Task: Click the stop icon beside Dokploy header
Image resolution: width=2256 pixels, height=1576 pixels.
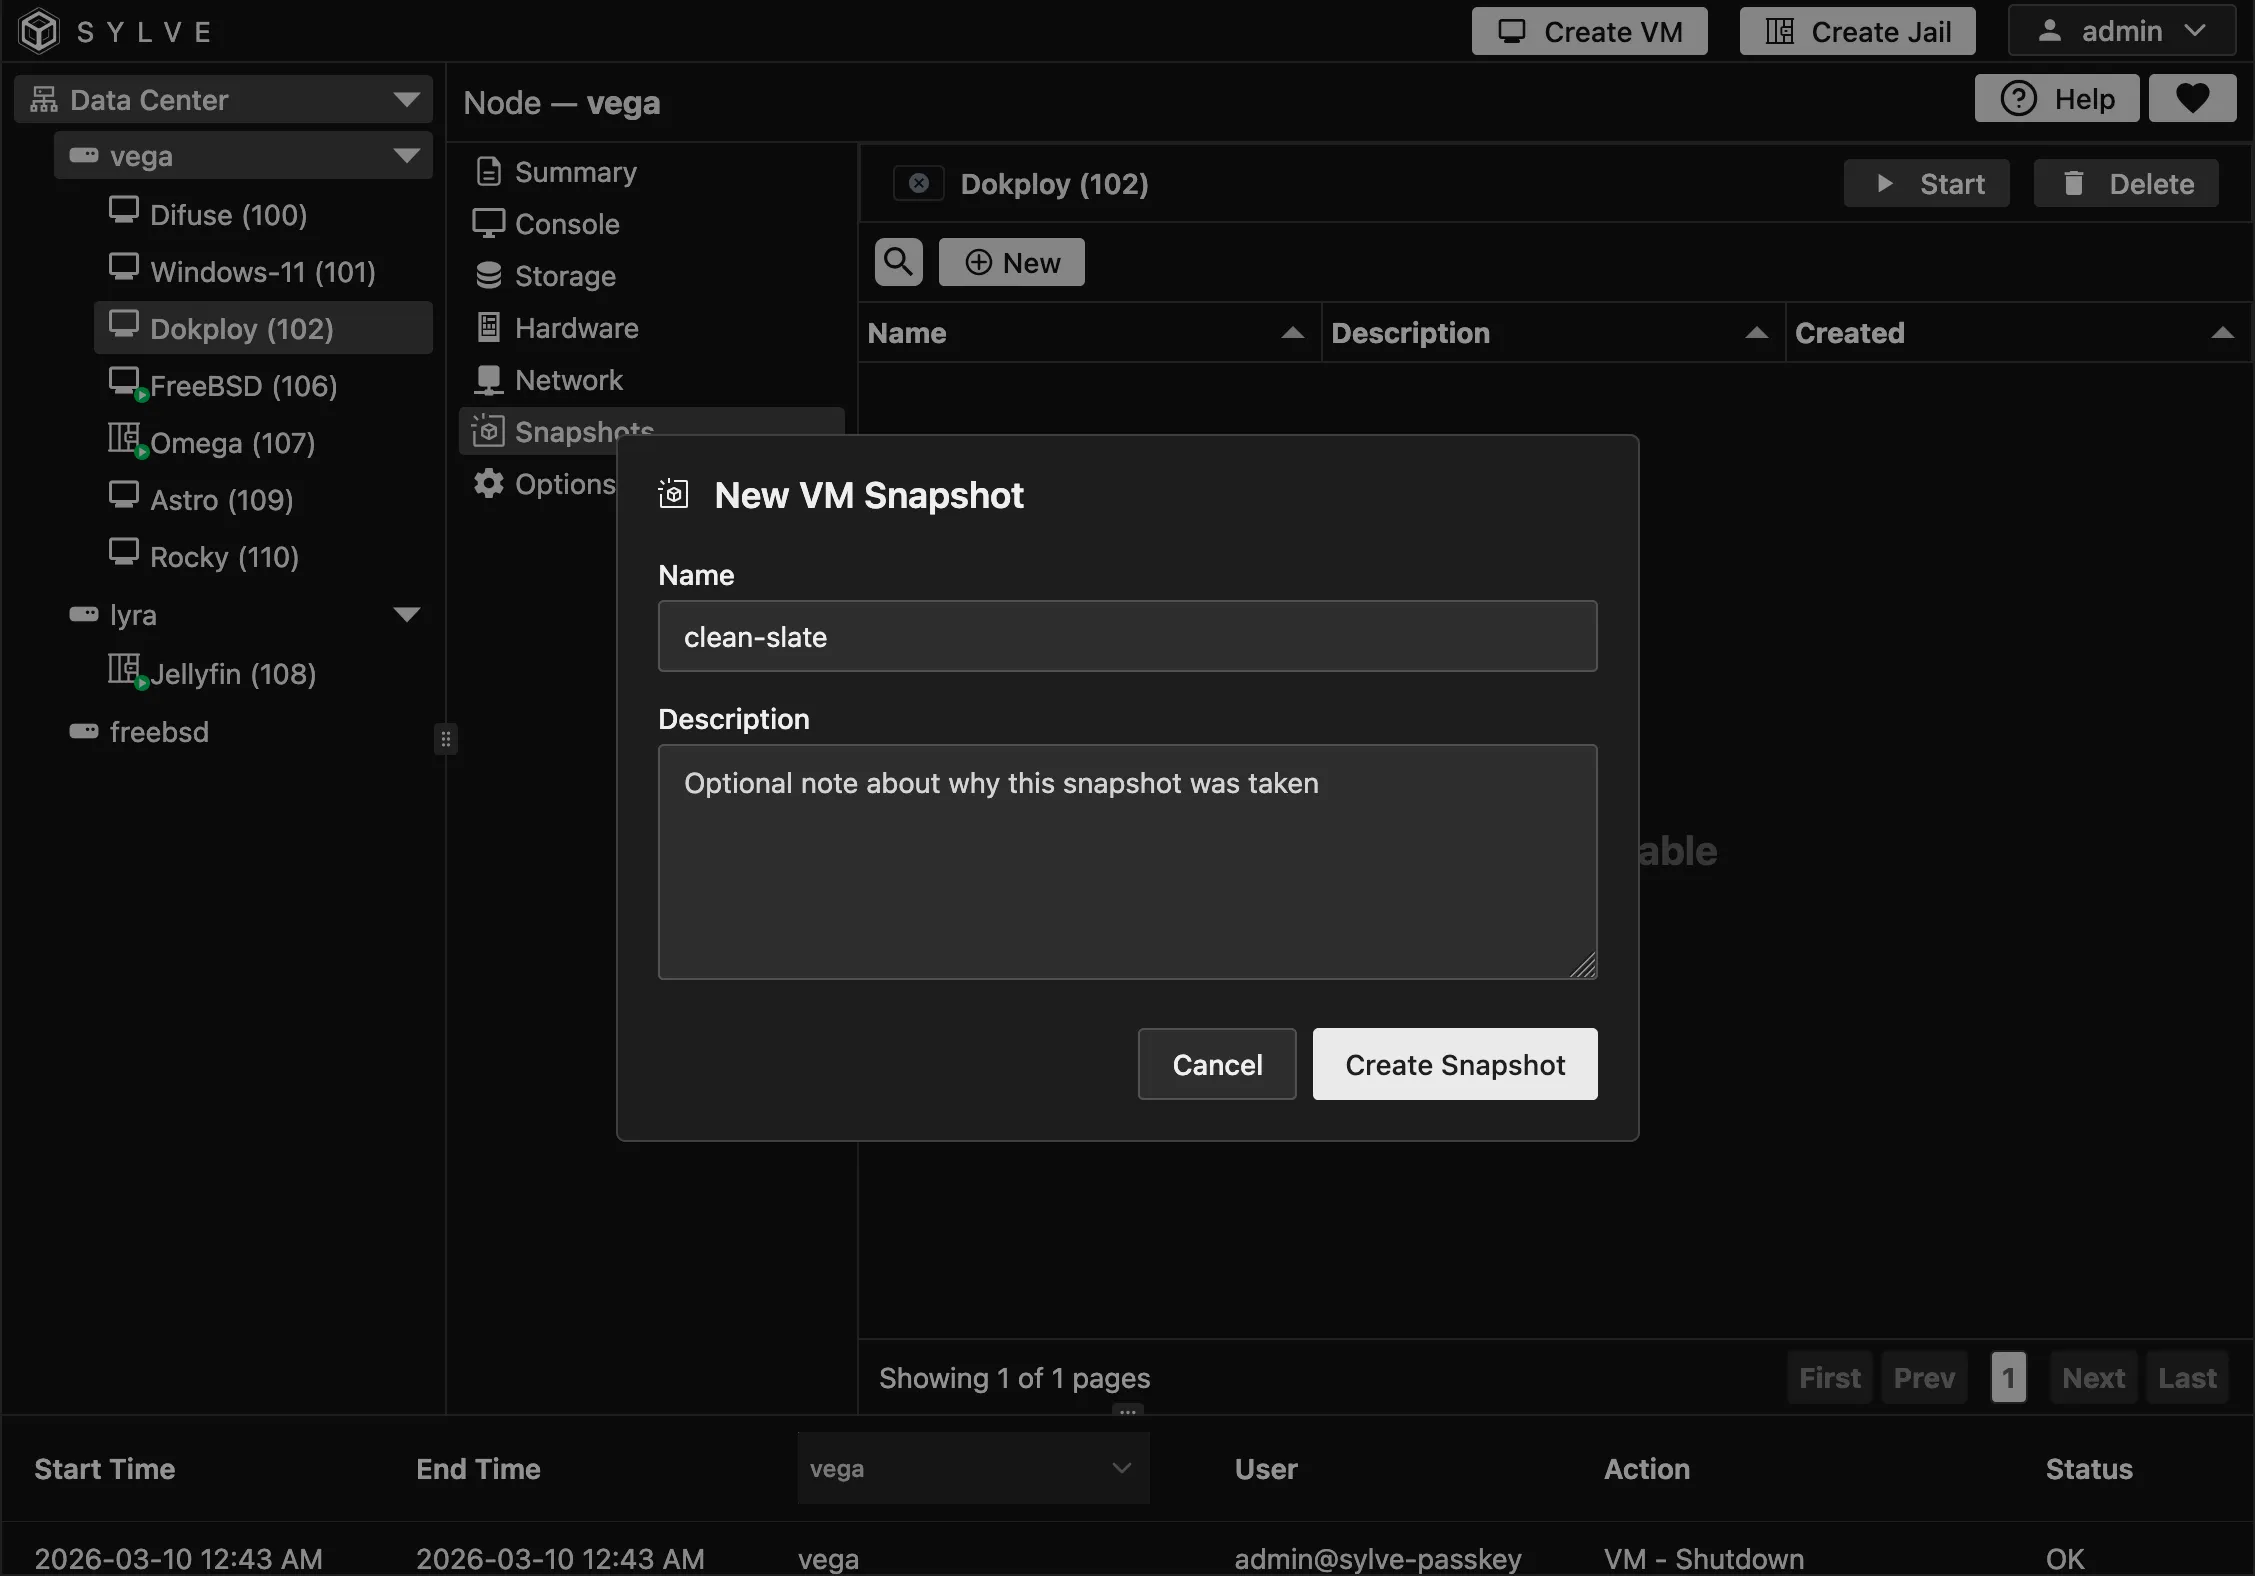Action: point(918,183)
